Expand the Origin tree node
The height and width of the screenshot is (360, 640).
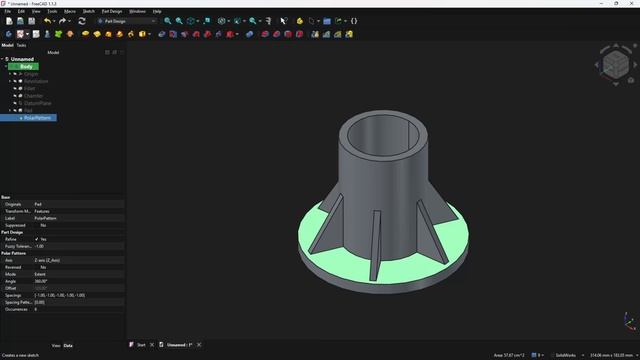(x=10, y=74)
